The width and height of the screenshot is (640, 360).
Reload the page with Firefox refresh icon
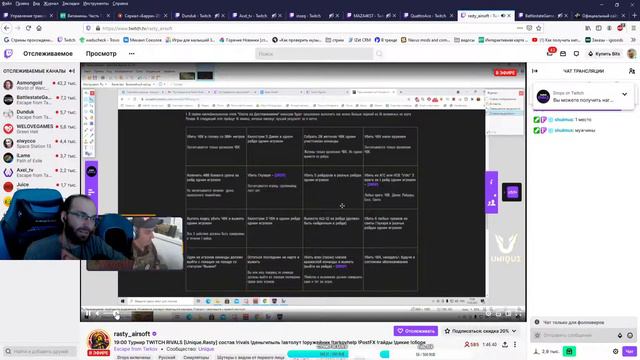click(28, 28)
